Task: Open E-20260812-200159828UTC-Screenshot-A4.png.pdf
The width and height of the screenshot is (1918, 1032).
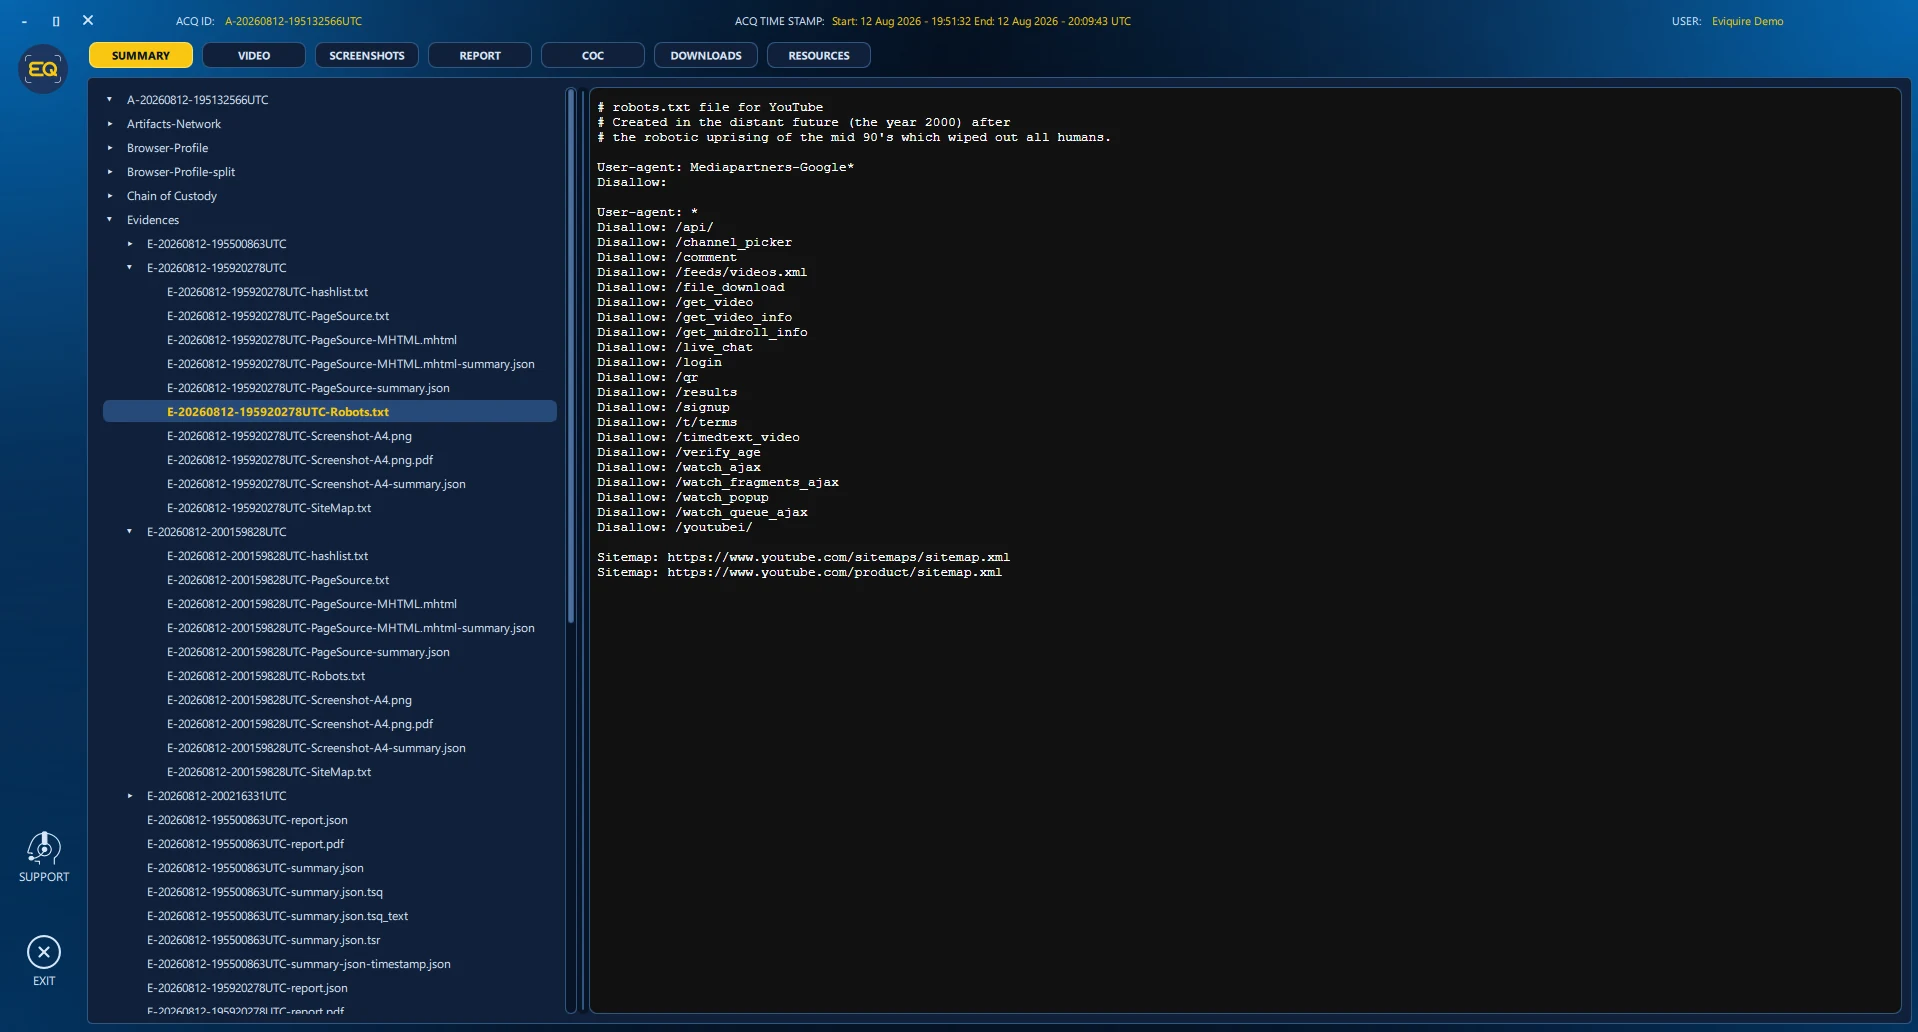Action: click(300, 724)
